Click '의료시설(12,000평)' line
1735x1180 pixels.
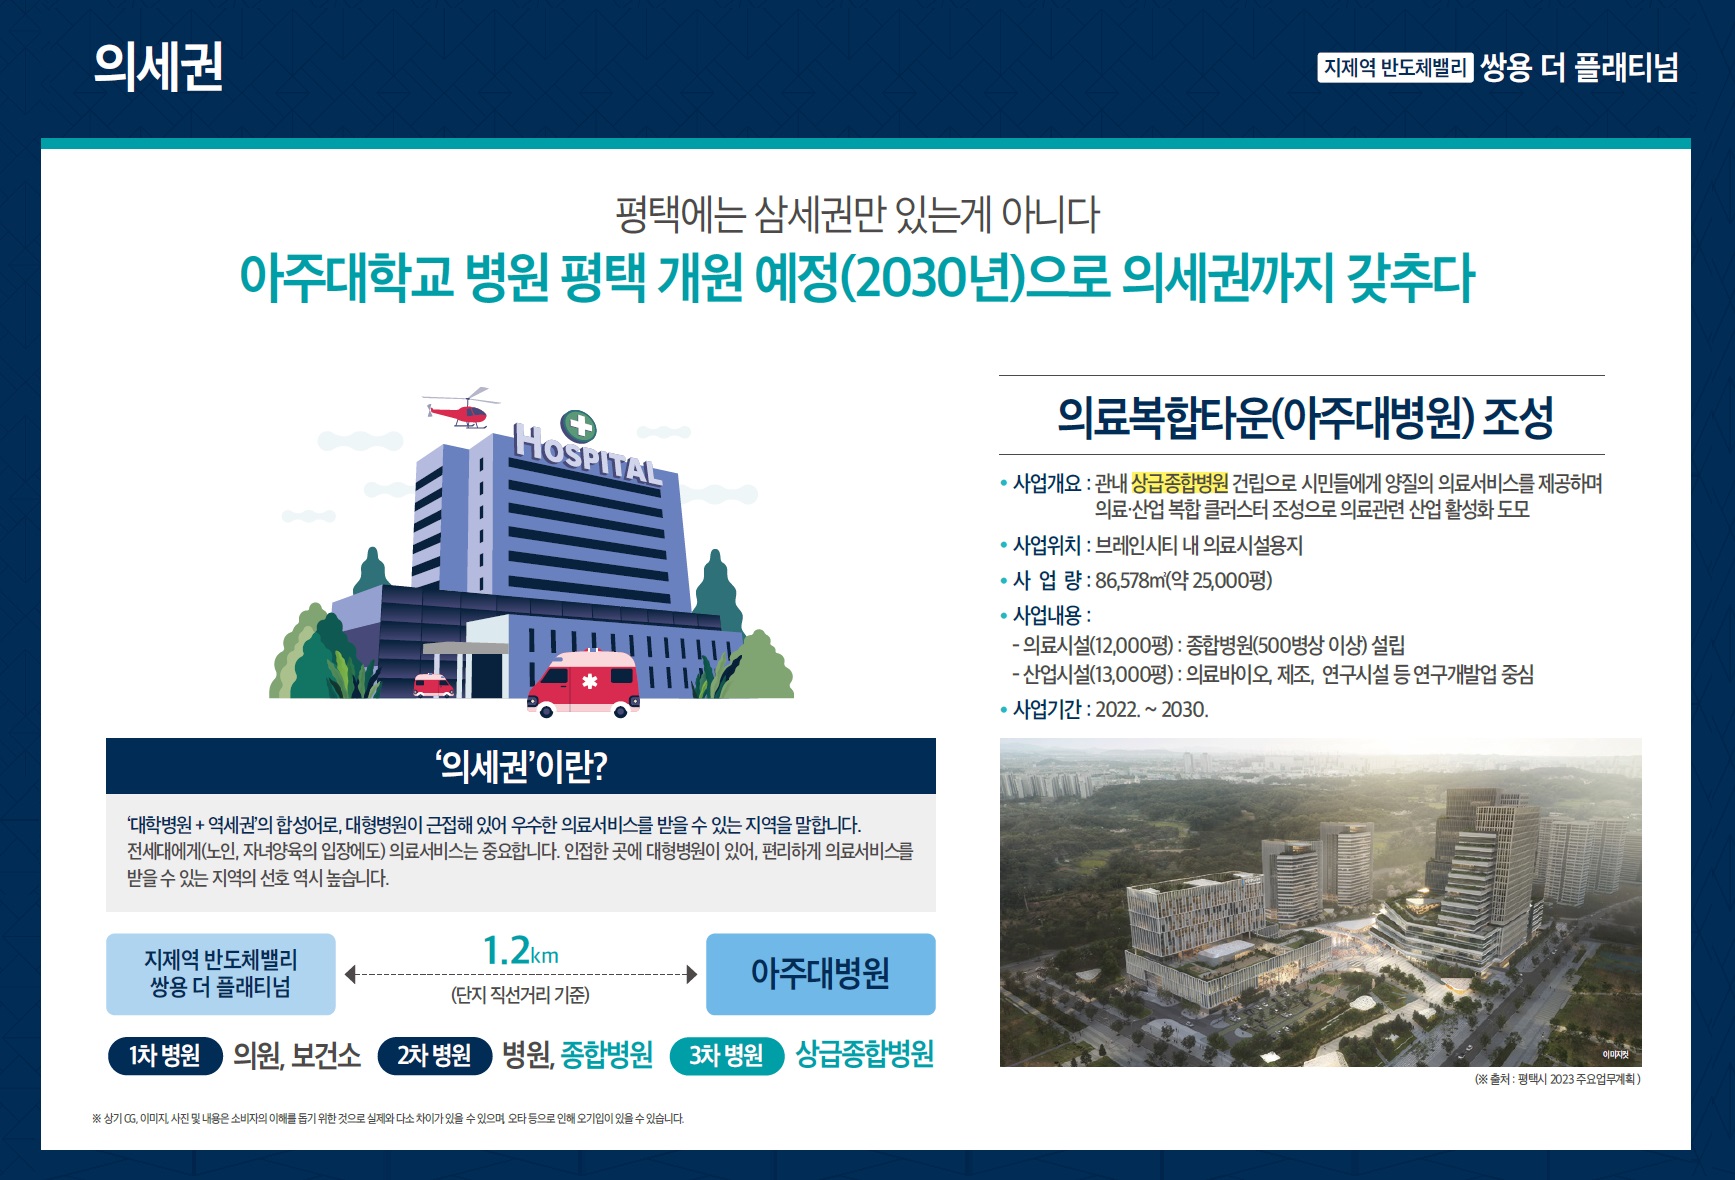pyautogui.click(x=1208, y=645)
